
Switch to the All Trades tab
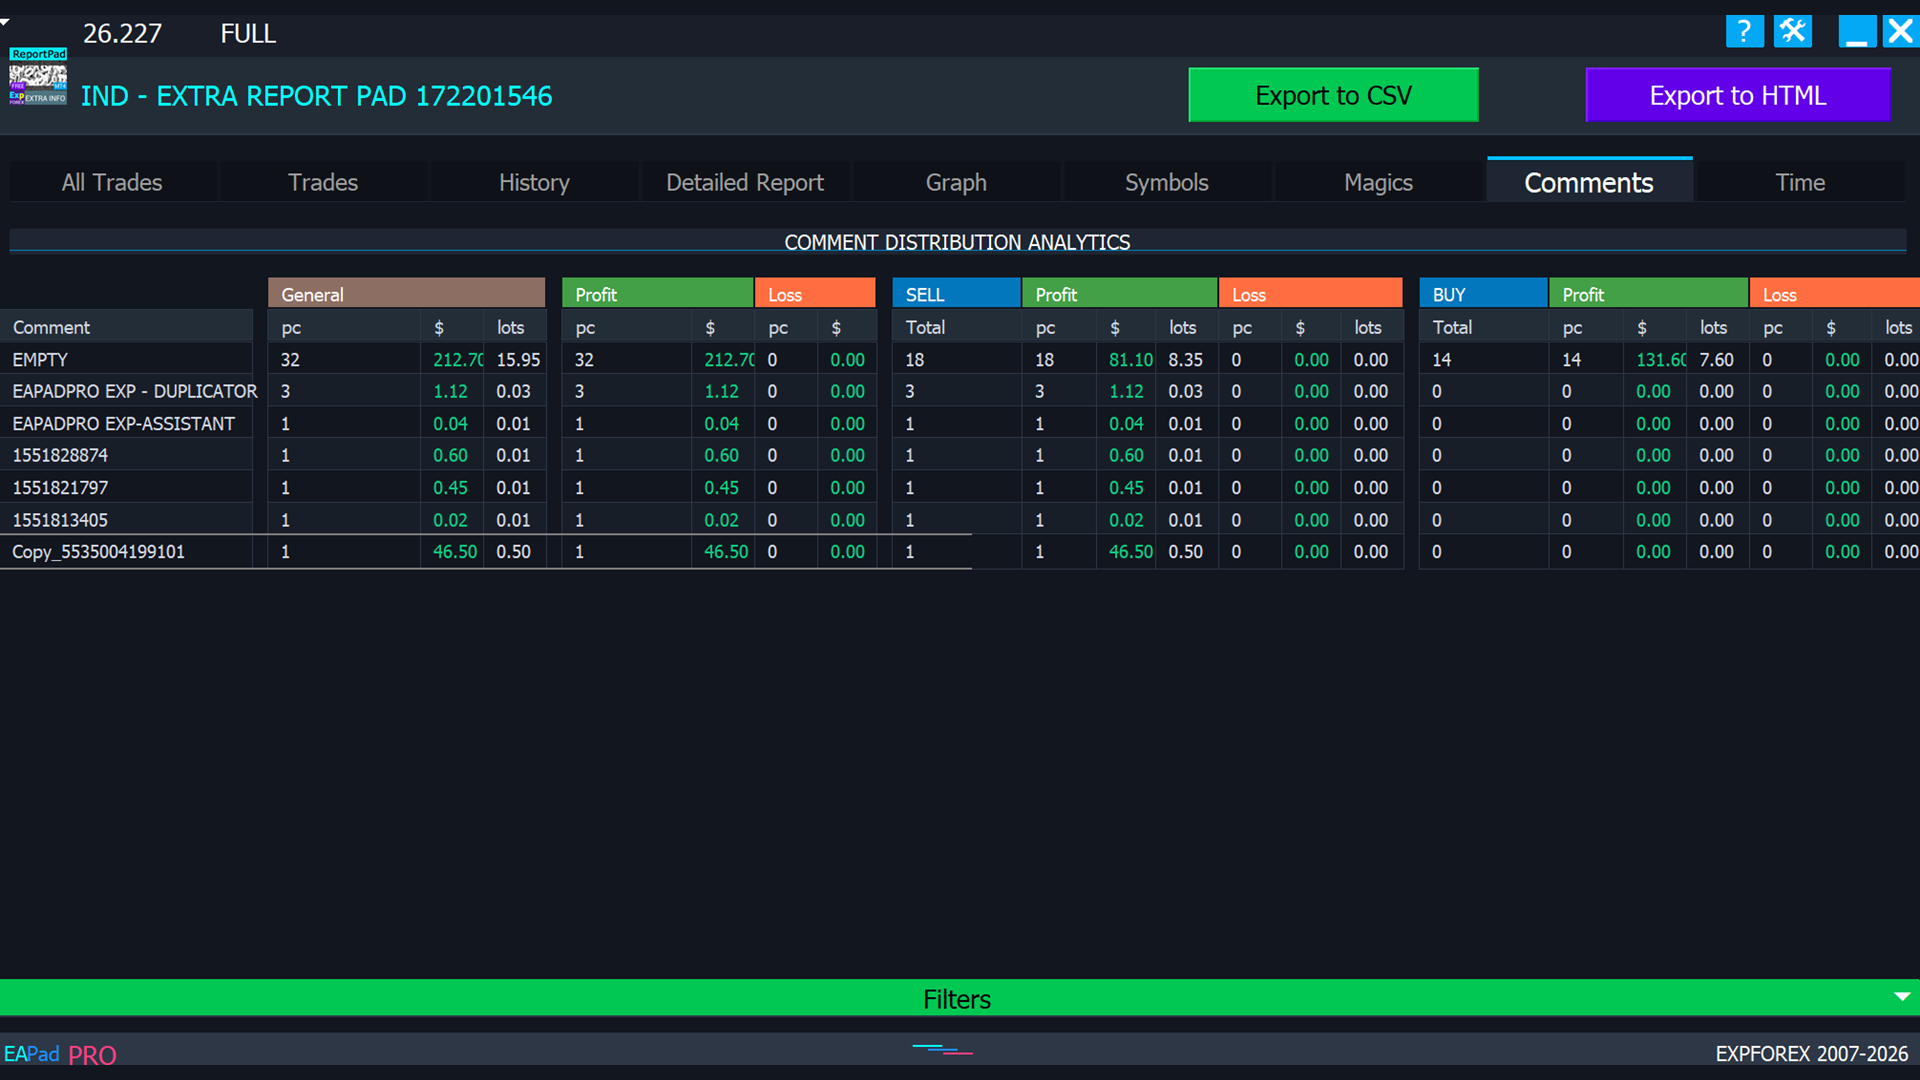pyautogui.click(x=112, y=182)
